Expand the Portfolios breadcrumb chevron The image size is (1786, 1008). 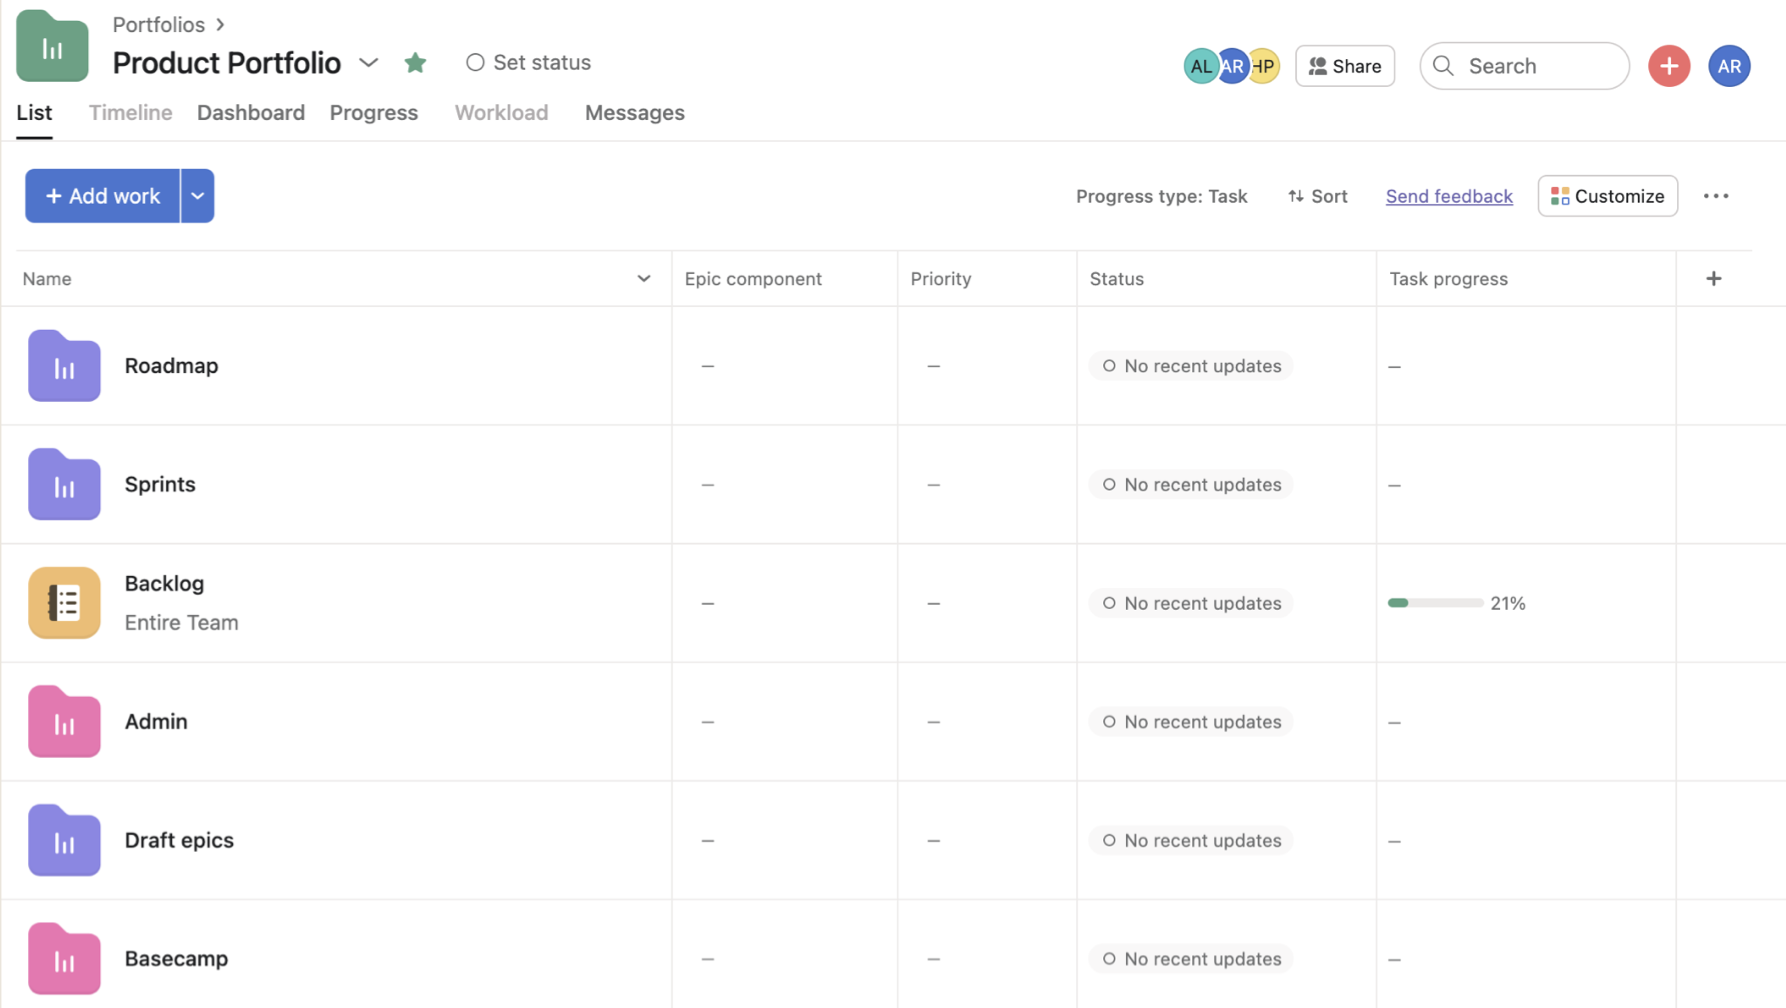(220, 24)
